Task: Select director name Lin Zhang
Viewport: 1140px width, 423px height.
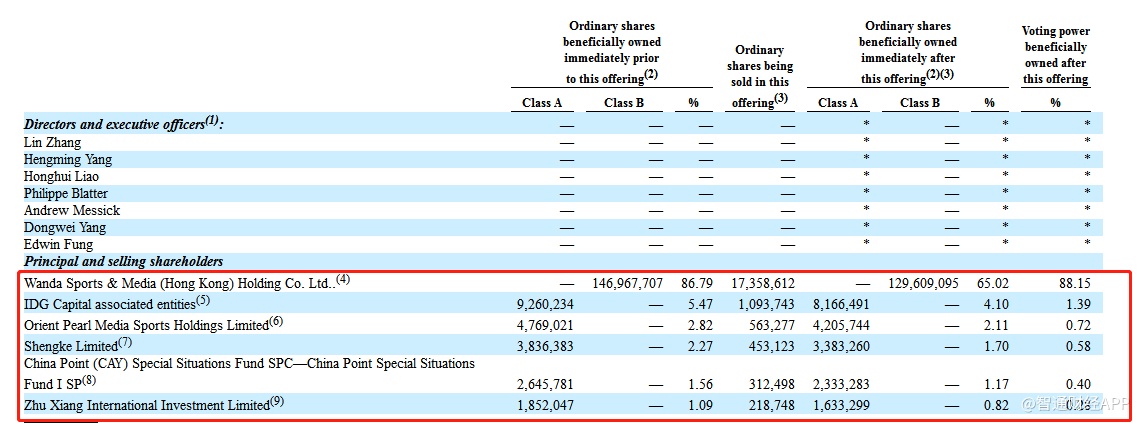Action: tap(53, 142)
